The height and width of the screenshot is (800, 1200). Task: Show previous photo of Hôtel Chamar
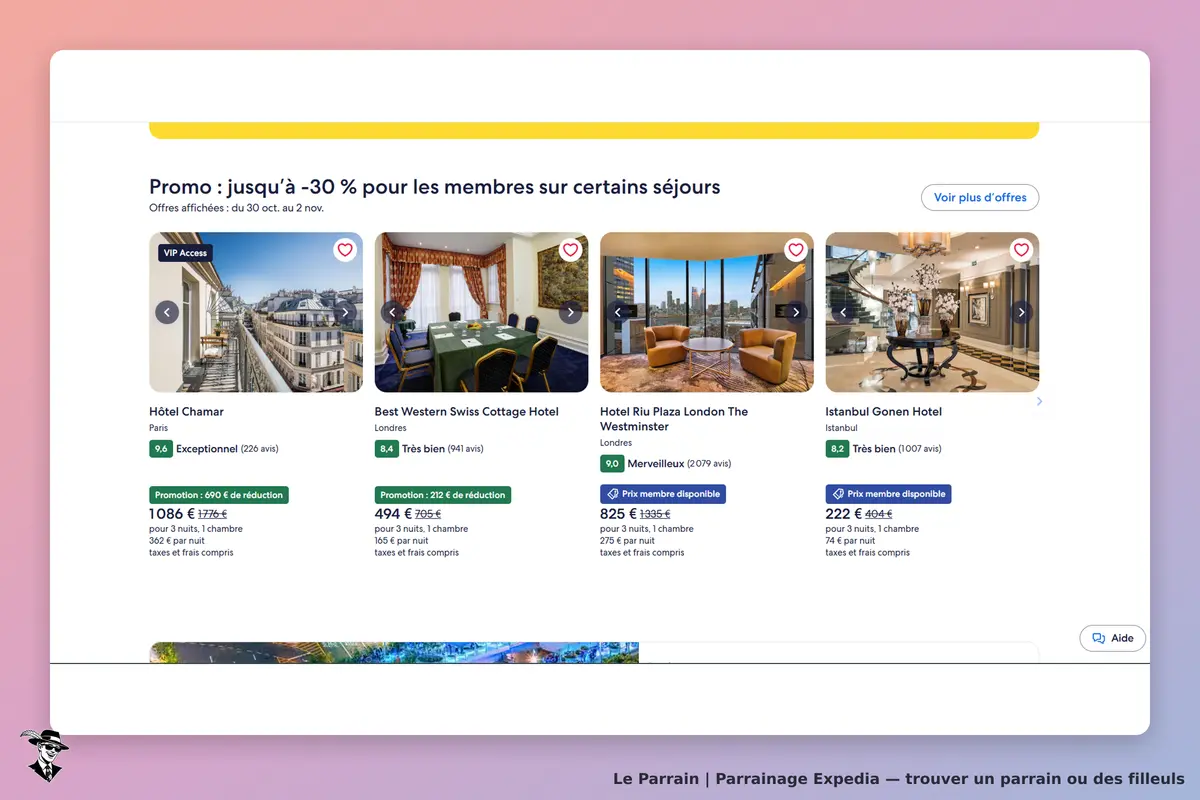(x=167, y=312)
